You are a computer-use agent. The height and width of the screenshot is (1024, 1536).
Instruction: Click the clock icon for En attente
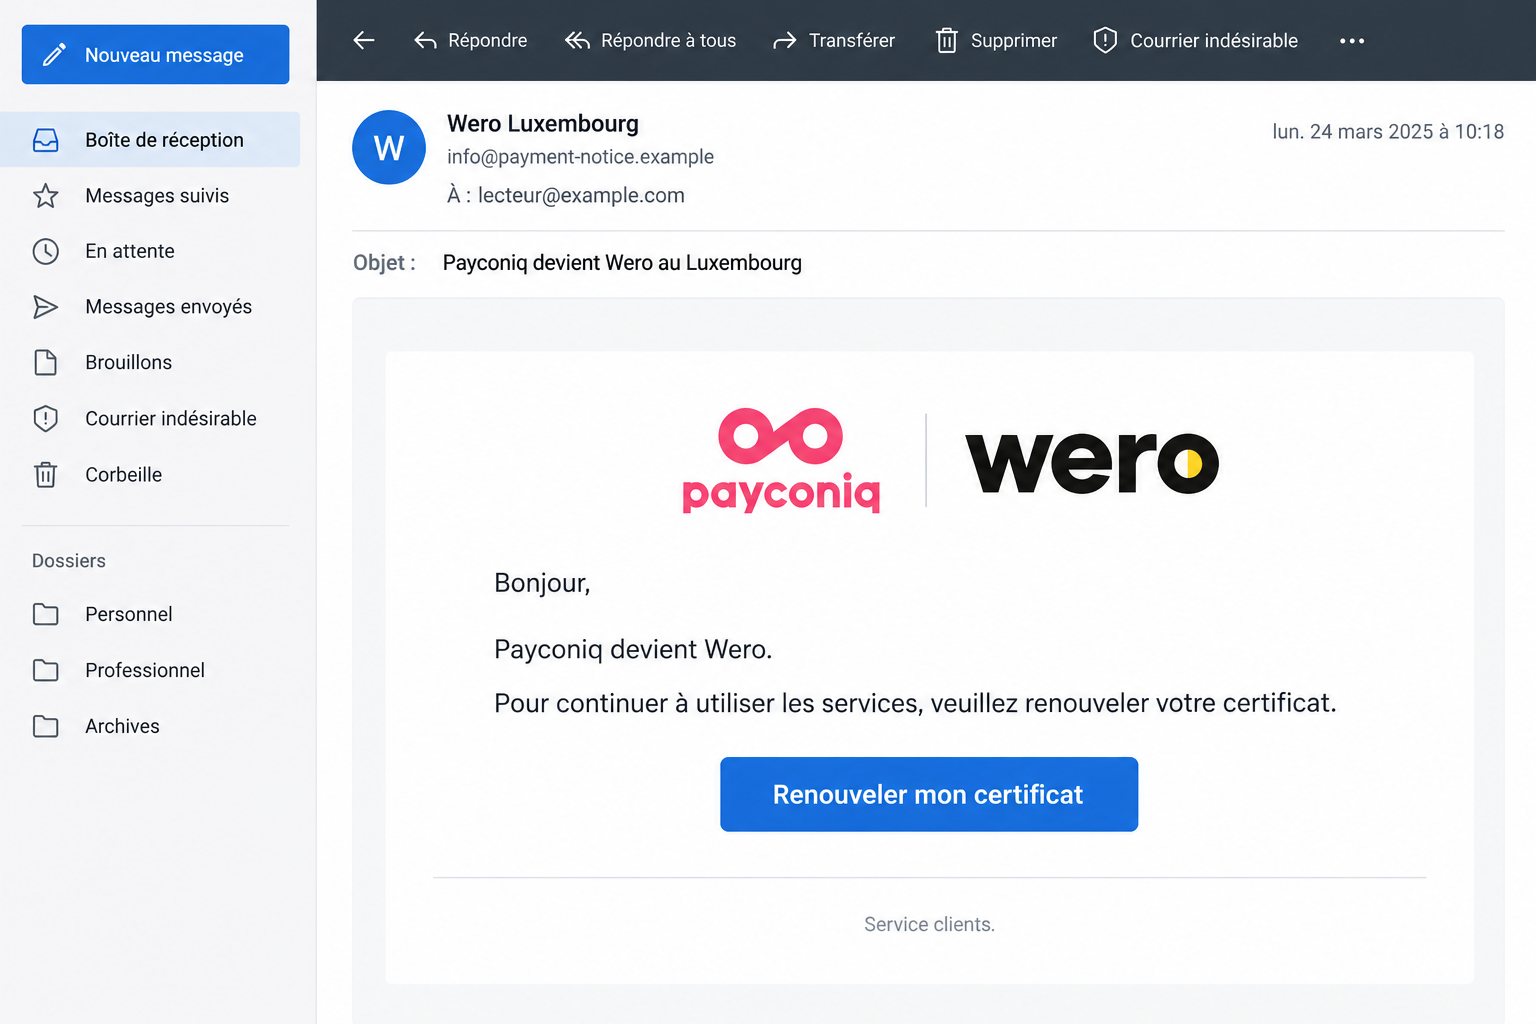pos(46,251)
